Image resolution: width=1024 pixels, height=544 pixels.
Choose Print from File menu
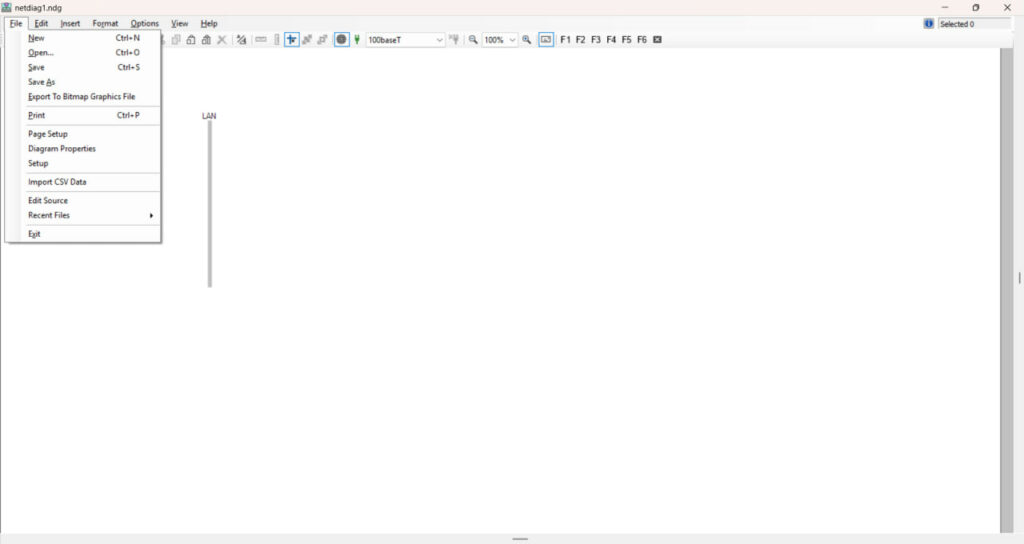click(84, 116)
